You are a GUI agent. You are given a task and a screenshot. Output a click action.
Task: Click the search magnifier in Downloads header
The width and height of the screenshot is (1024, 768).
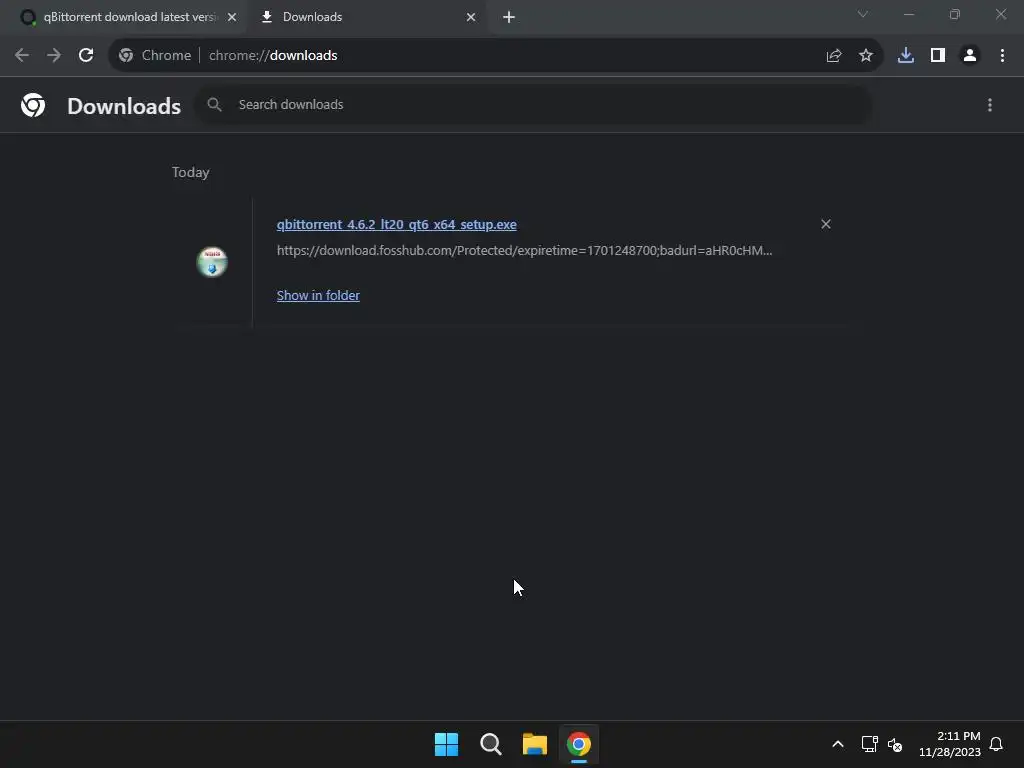(214, 104)
